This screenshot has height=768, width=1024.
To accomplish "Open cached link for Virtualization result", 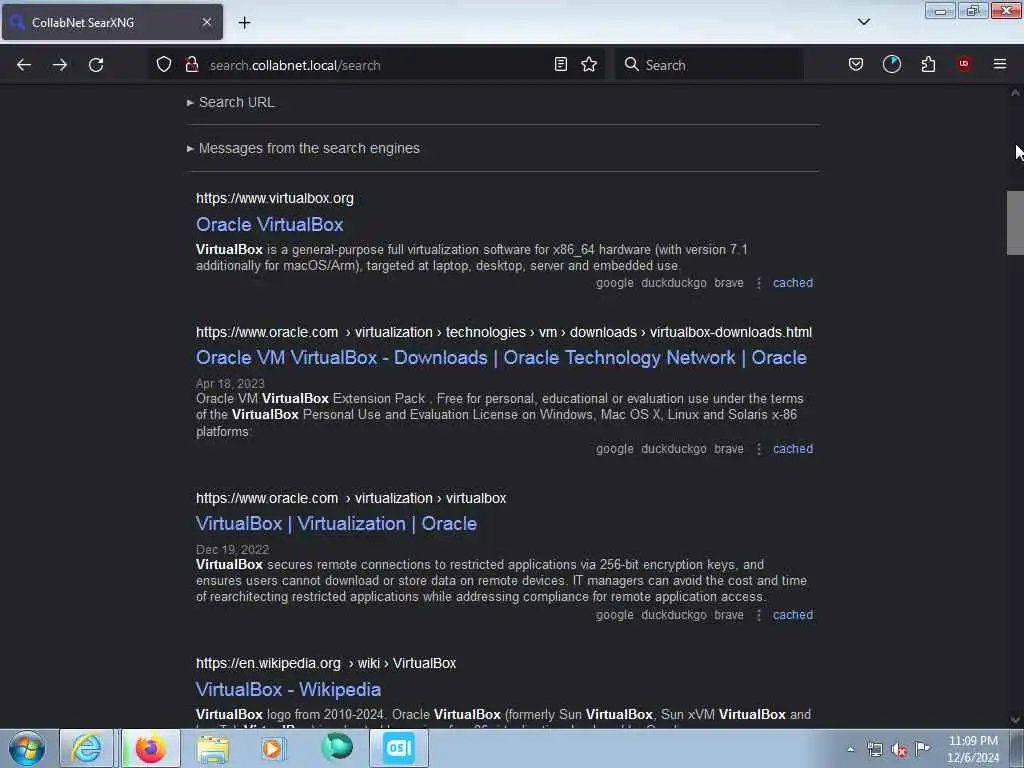I will click(793, 615).
